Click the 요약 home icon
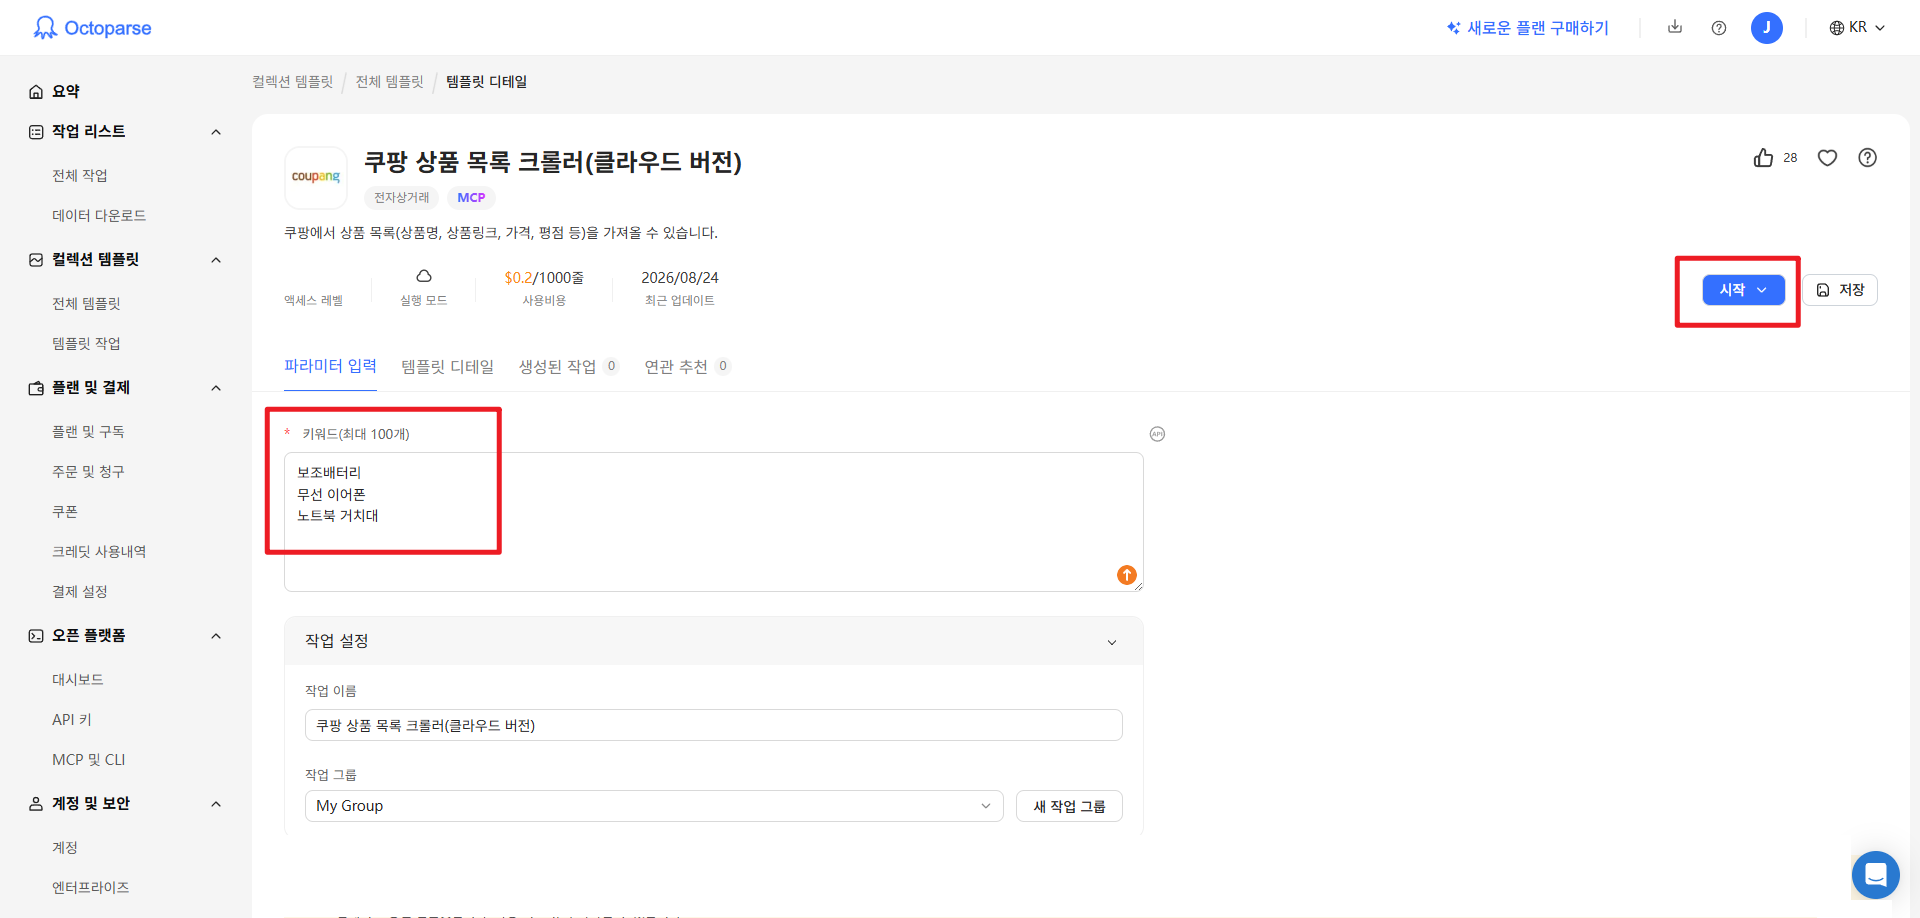Screen dimensions: 1920x918 point(36,92)
